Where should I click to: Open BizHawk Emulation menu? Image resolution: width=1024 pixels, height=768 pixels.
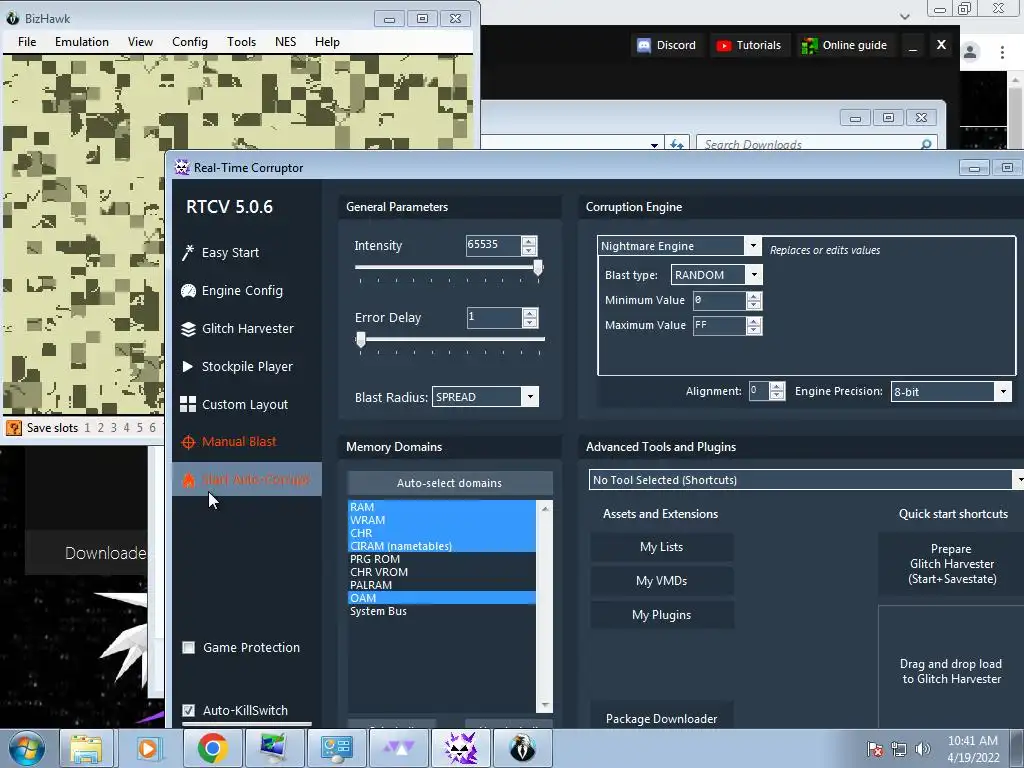click(x=82, y=42)
